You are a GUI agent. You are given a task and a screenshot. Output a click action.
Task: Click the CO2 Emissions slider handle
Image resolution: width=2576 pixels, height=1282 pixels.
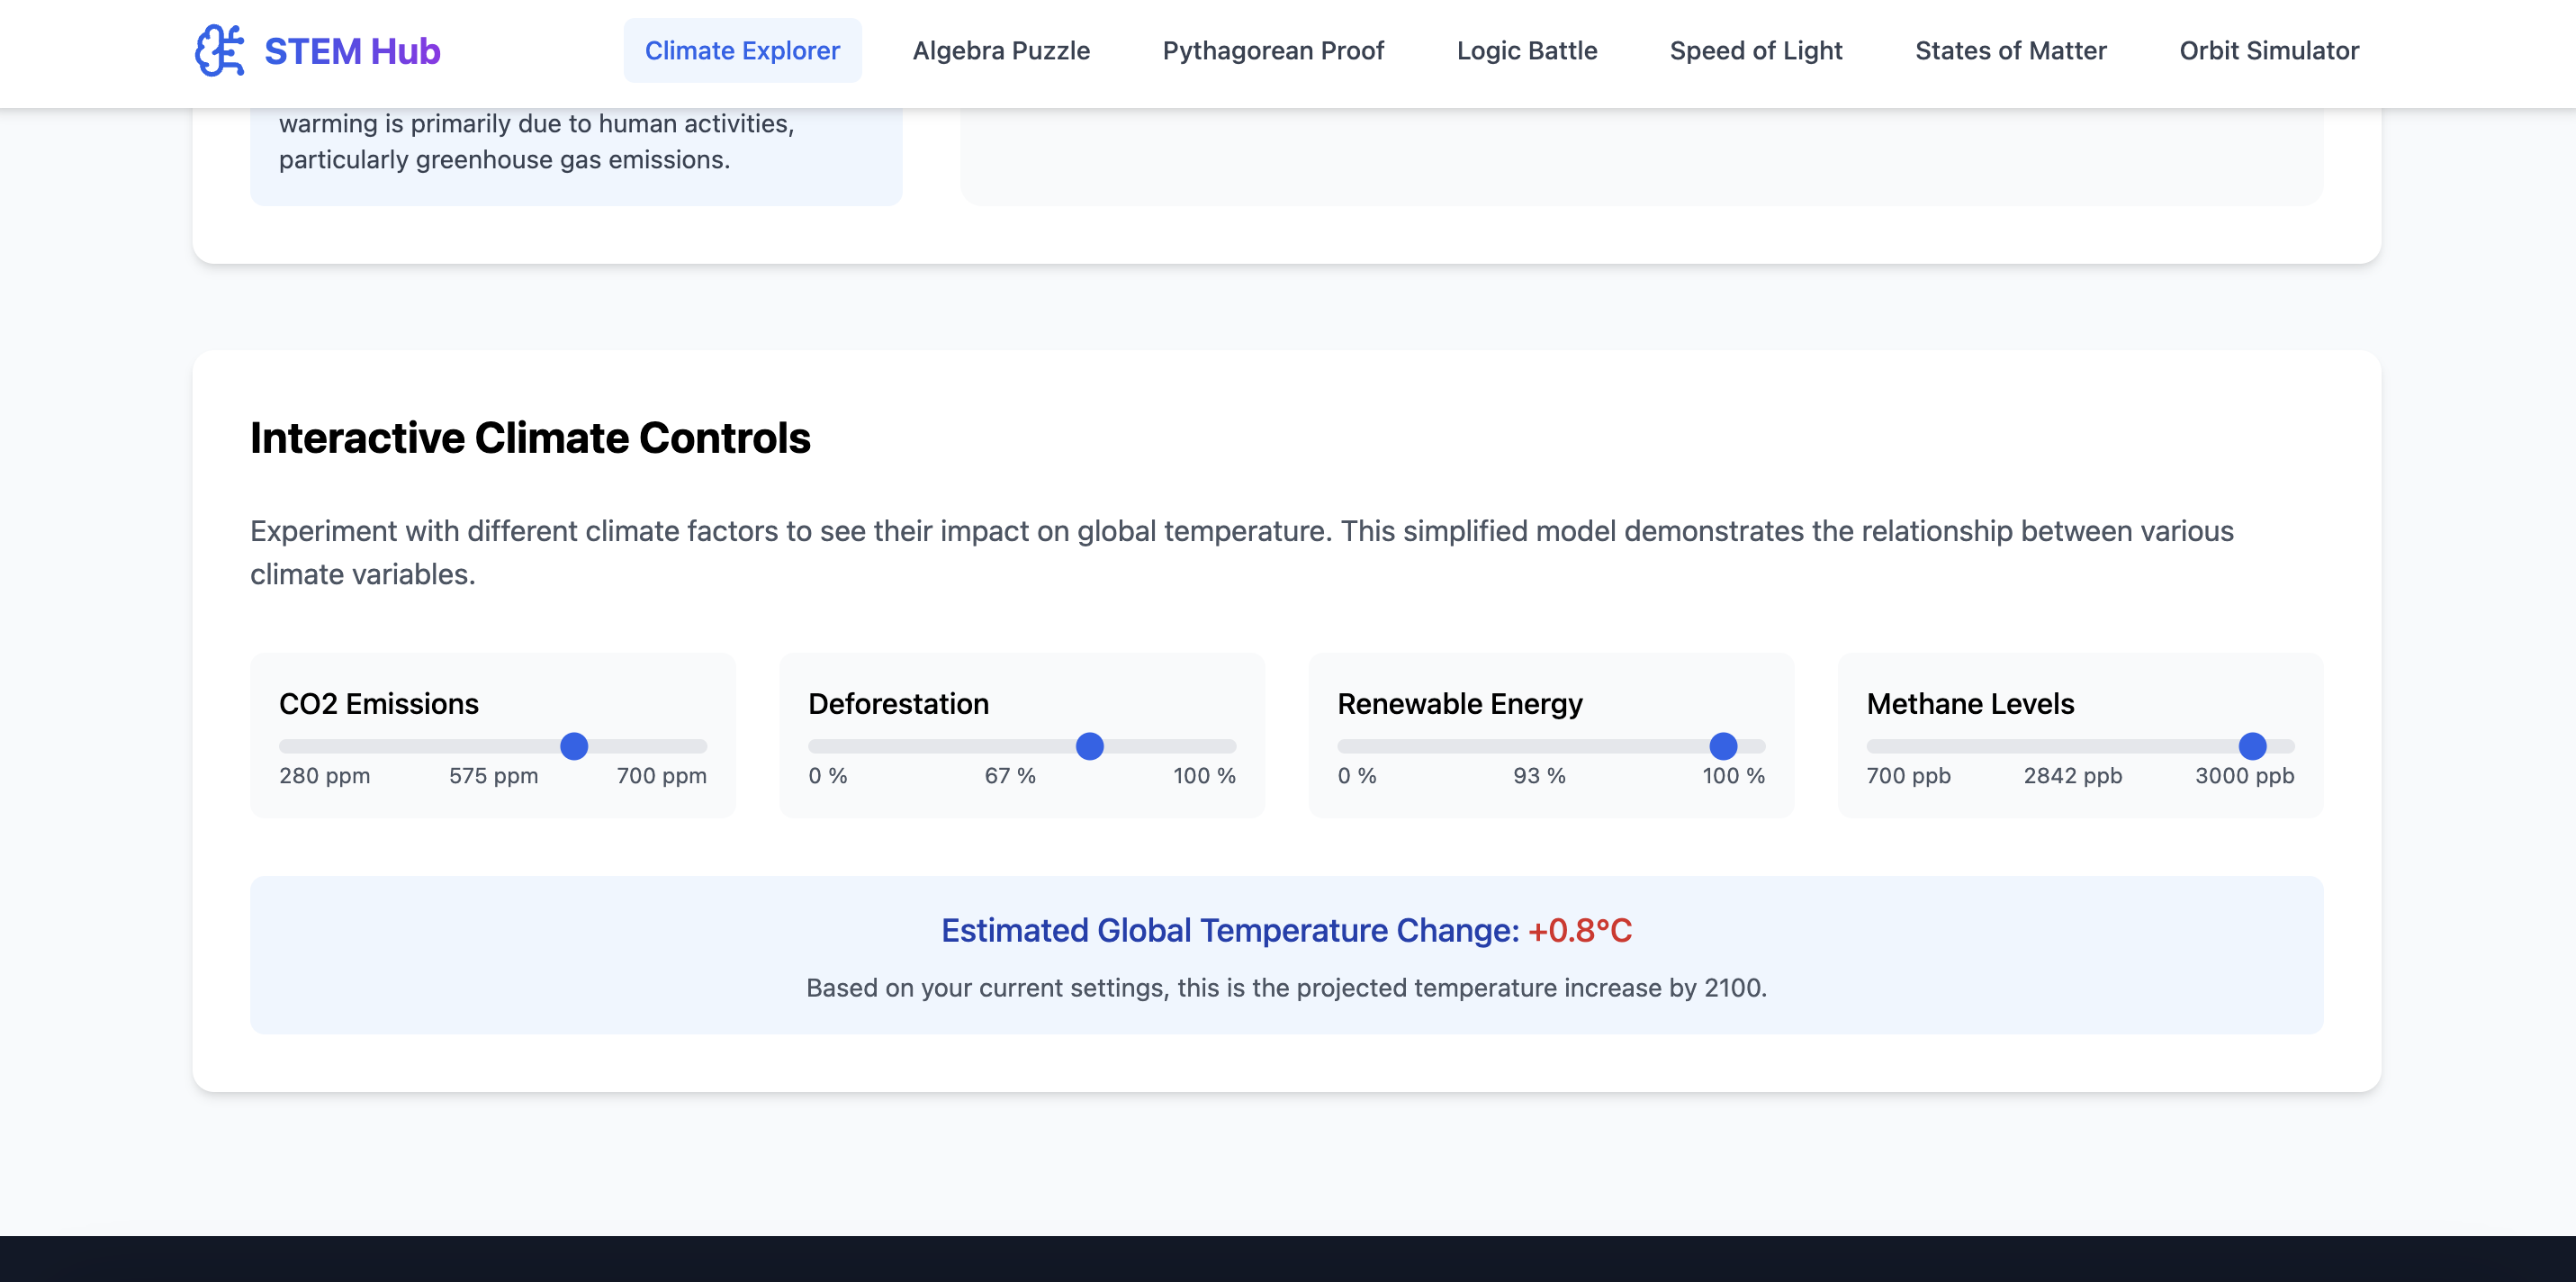tap(574, 746)
